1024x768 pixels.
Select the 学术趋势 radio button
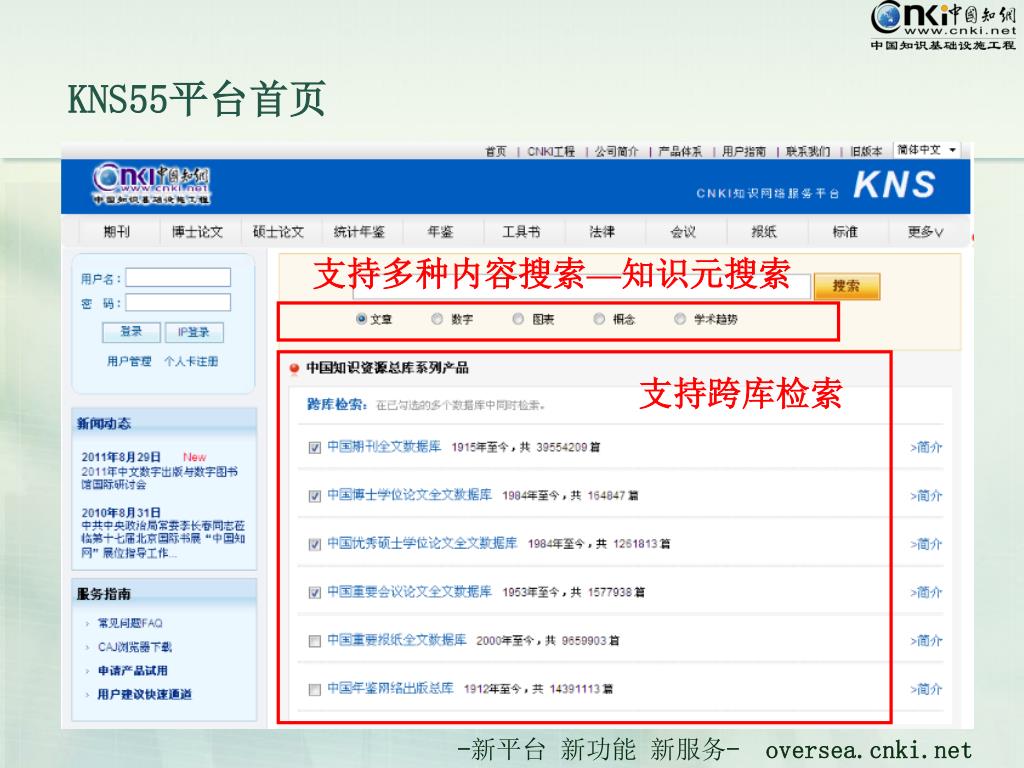tap(680, 319)
